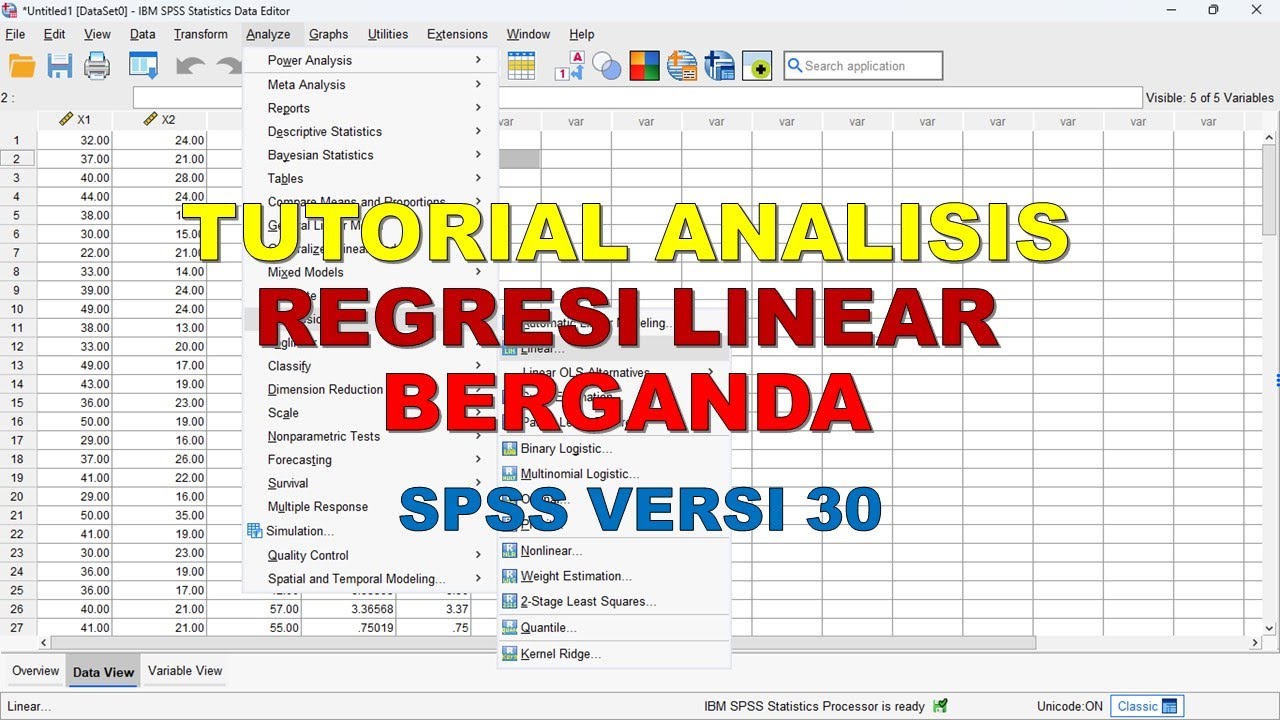Click the ruler icon in the X2 column header
The width and height of the screenshot is (1280, 720).
tap(151, 119)
